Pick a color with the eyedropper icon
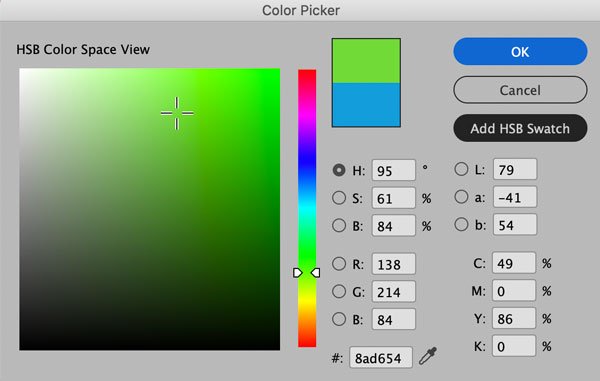 pos(428,356)
